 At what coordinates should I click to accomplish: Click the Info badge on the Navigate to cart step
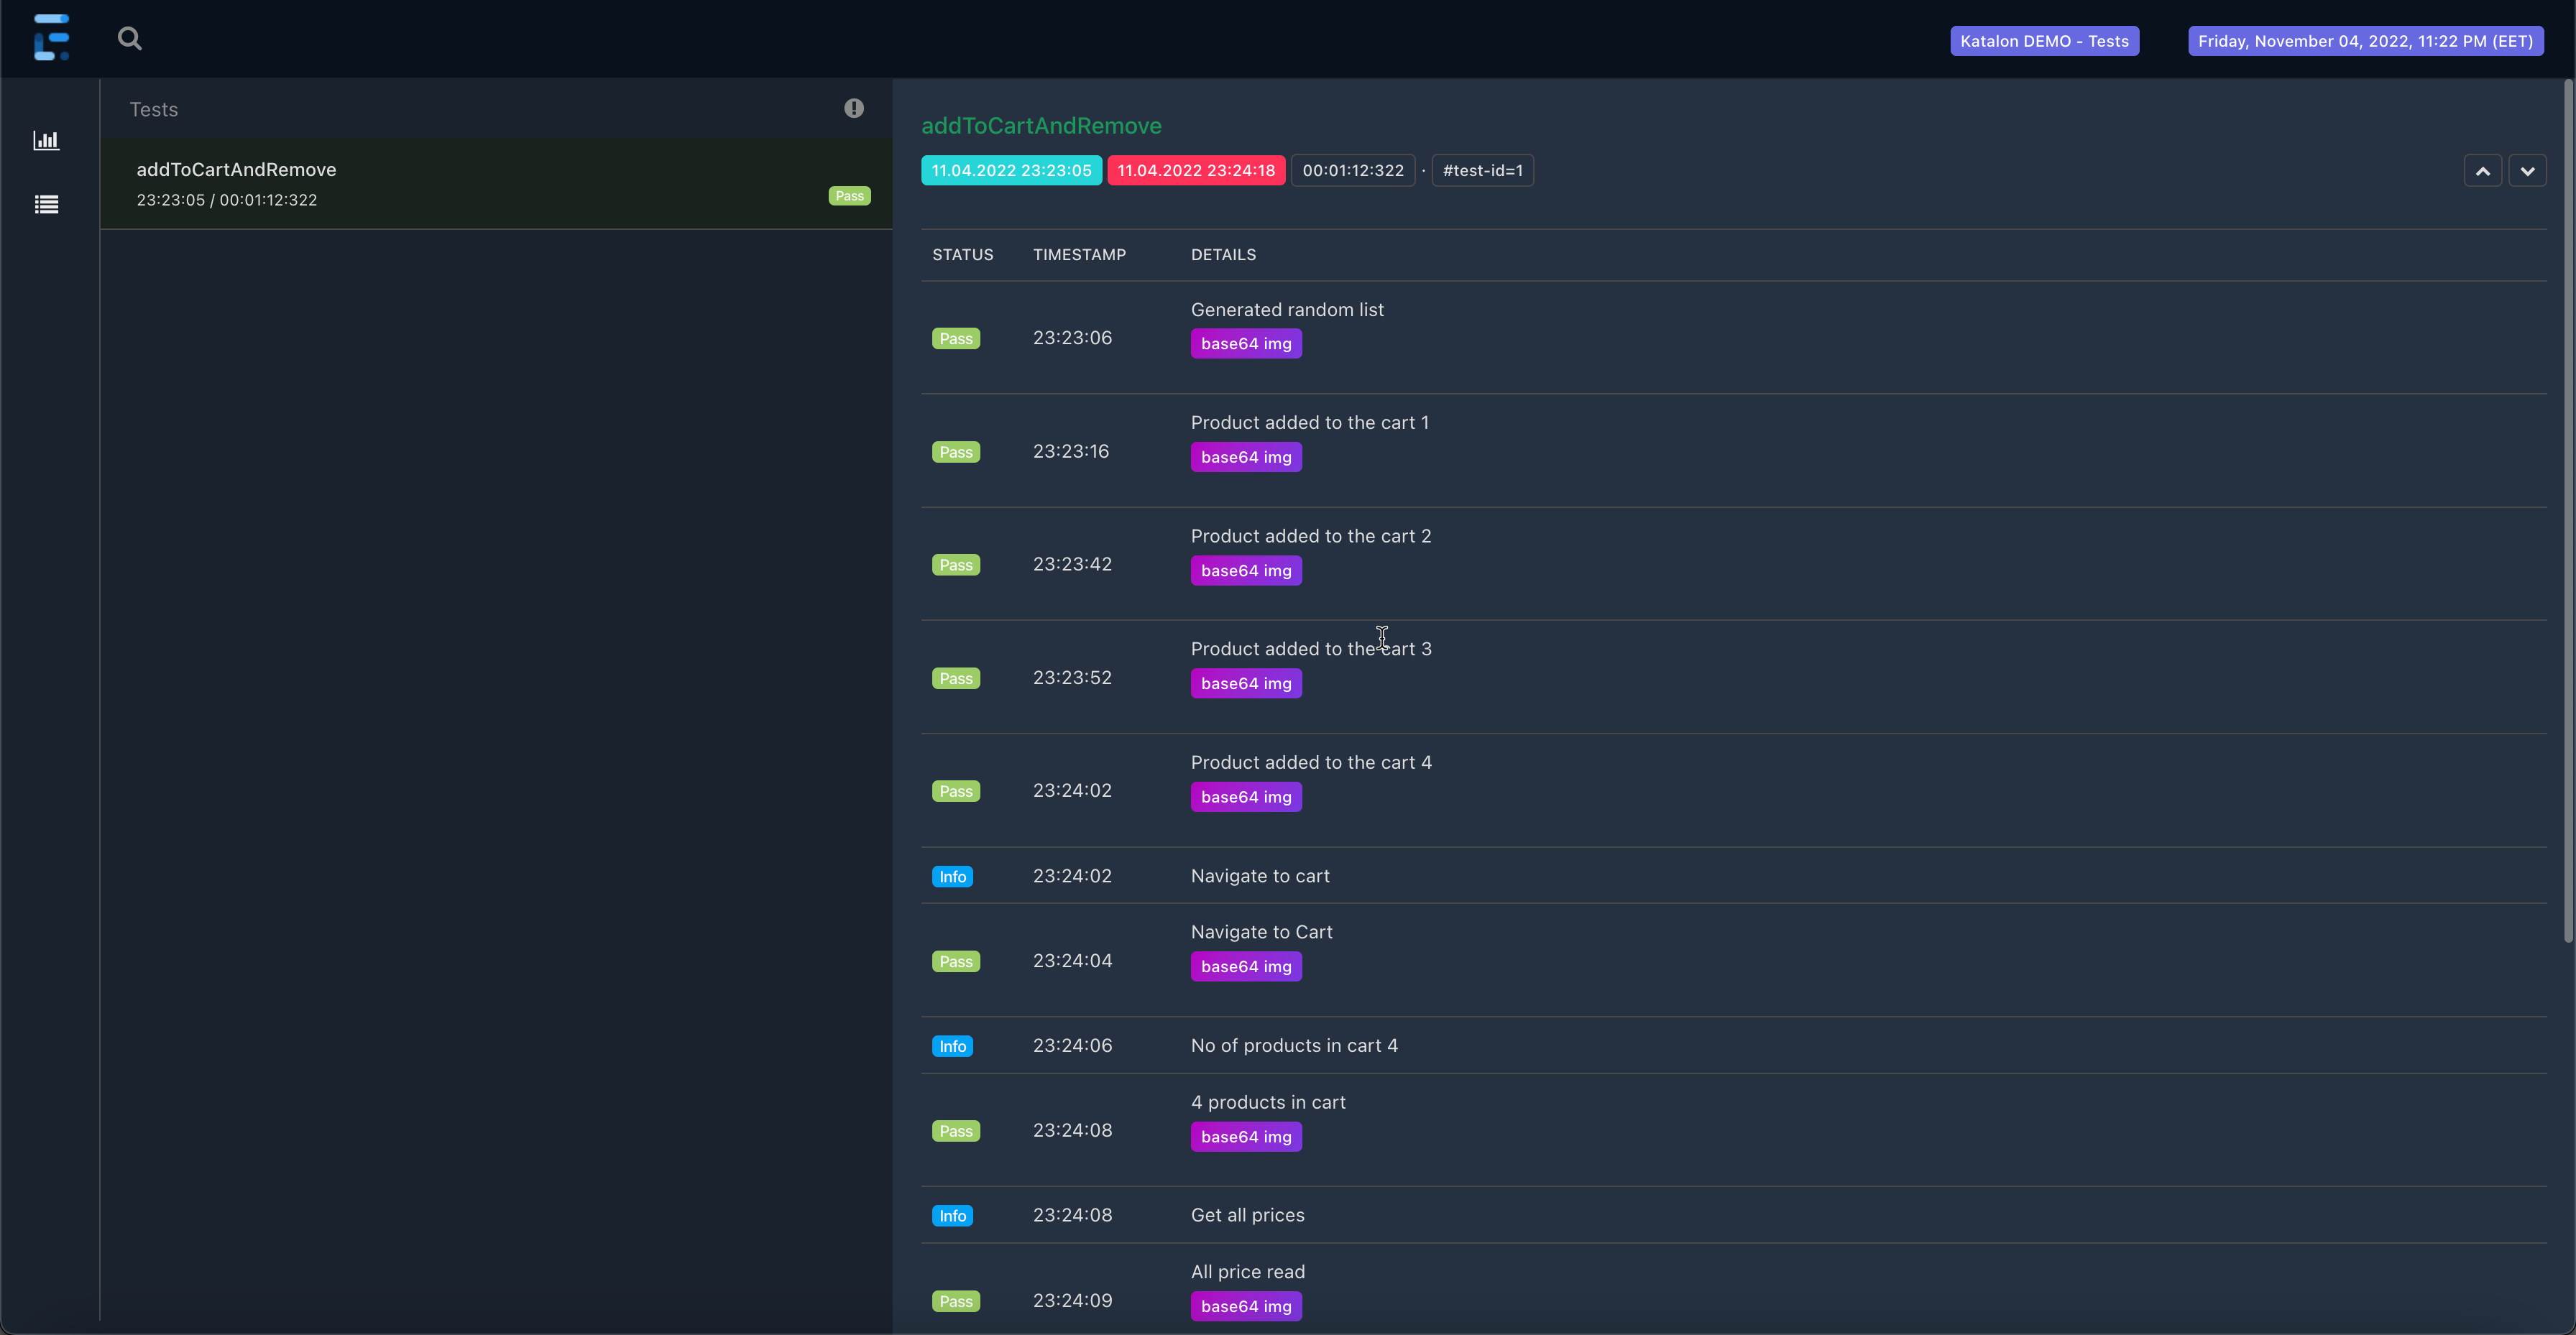click(952, 876)
